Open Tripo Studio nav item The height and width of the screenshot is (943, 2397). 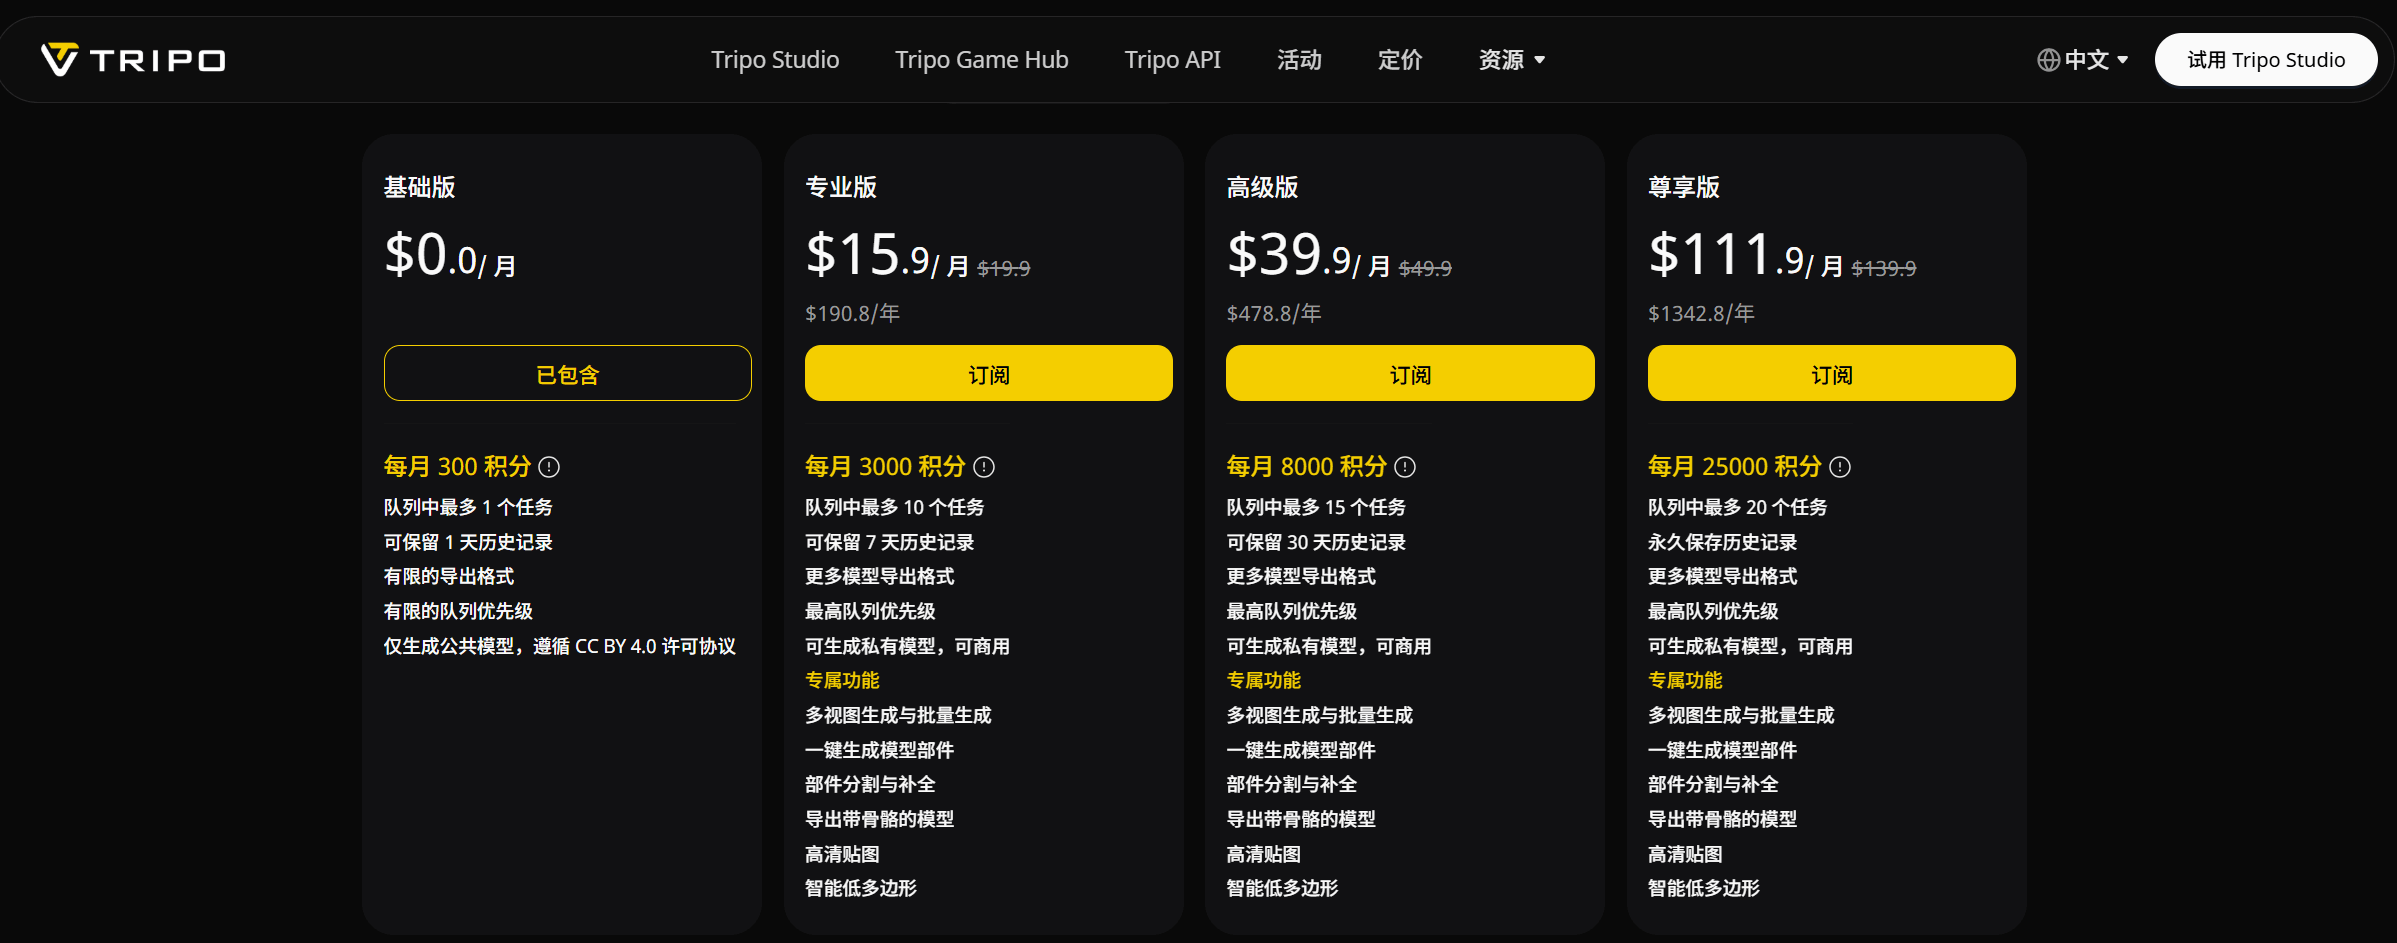pyautogui.click(x=775, y=60)
